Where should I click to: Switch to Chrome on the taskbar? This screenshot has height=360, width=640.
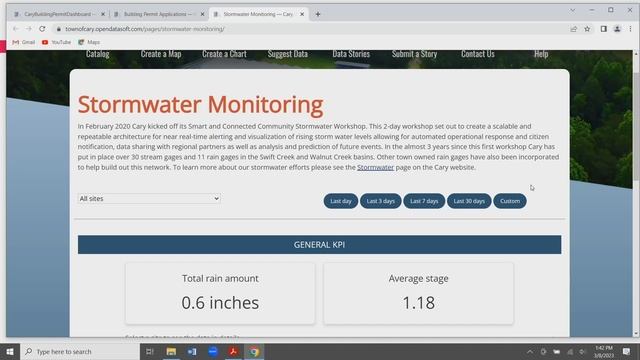pos(254,351)
